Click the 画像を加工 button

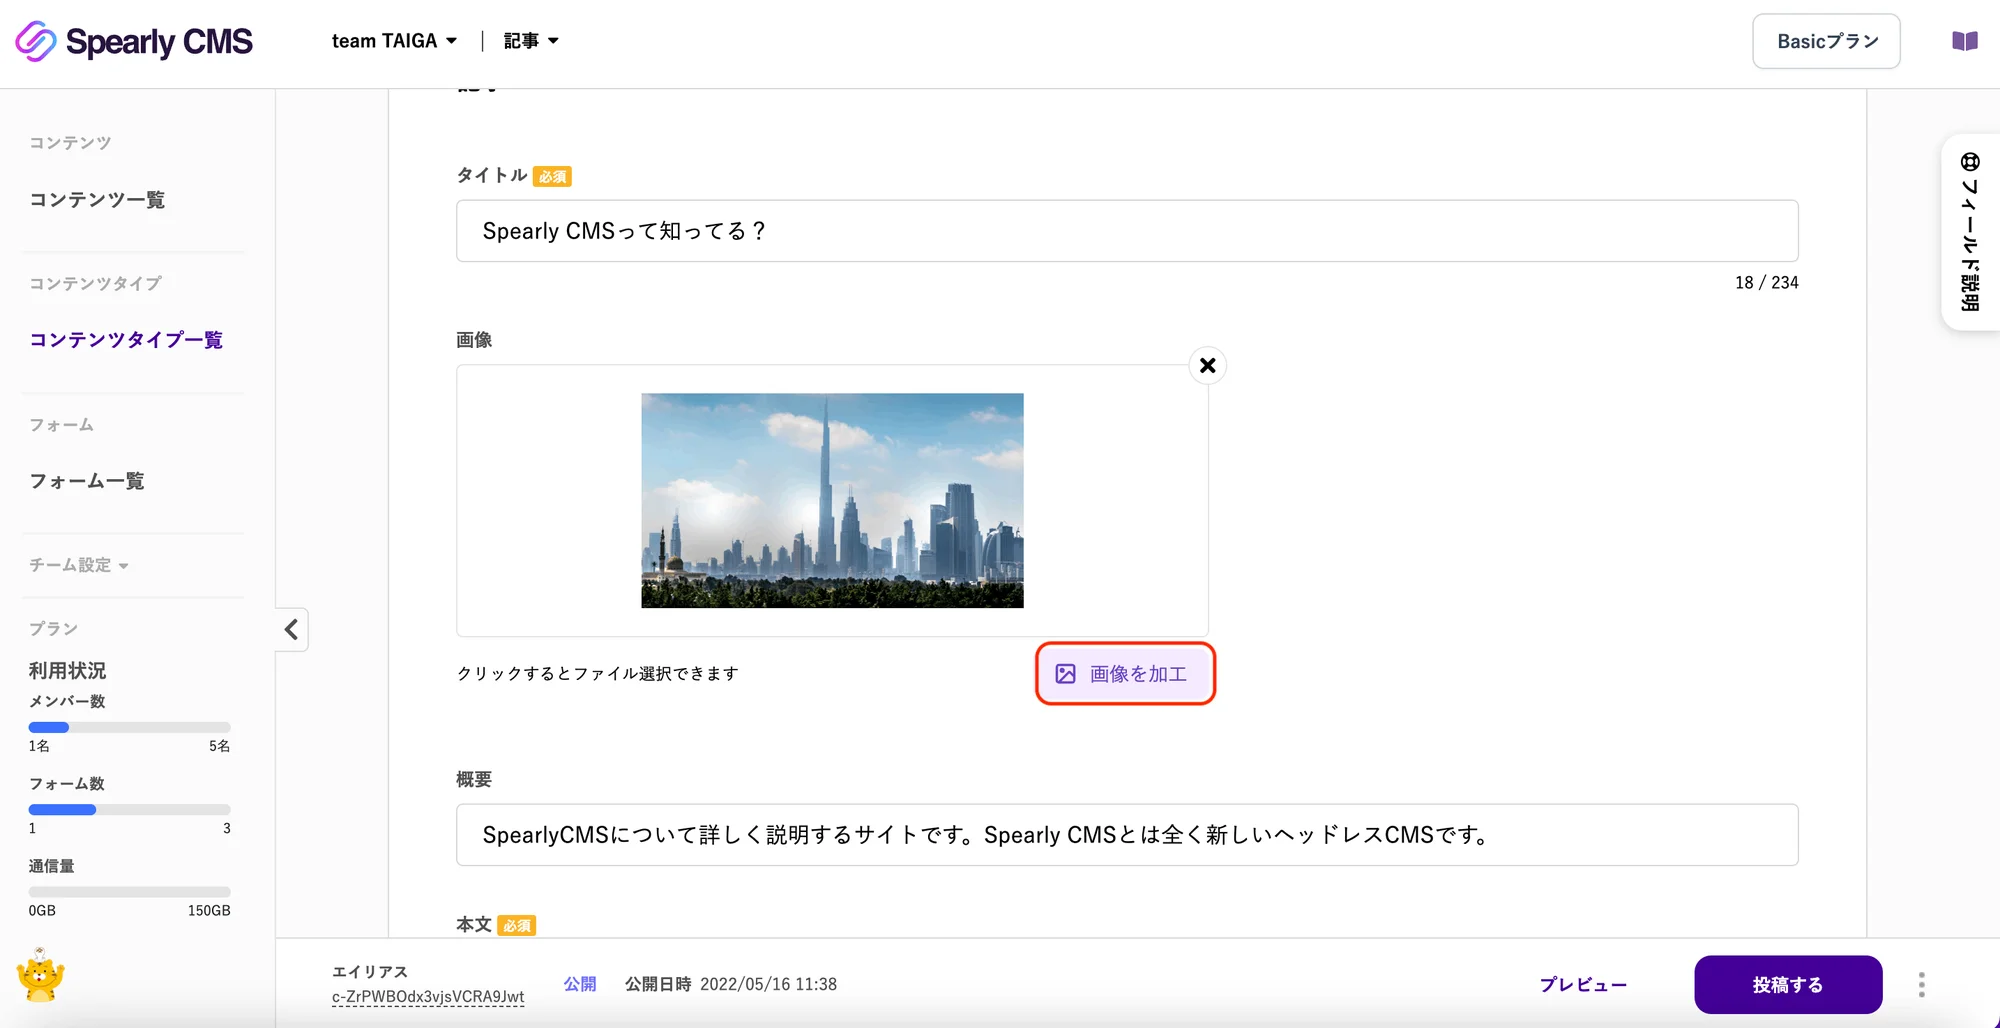(x=1125, y=674)
